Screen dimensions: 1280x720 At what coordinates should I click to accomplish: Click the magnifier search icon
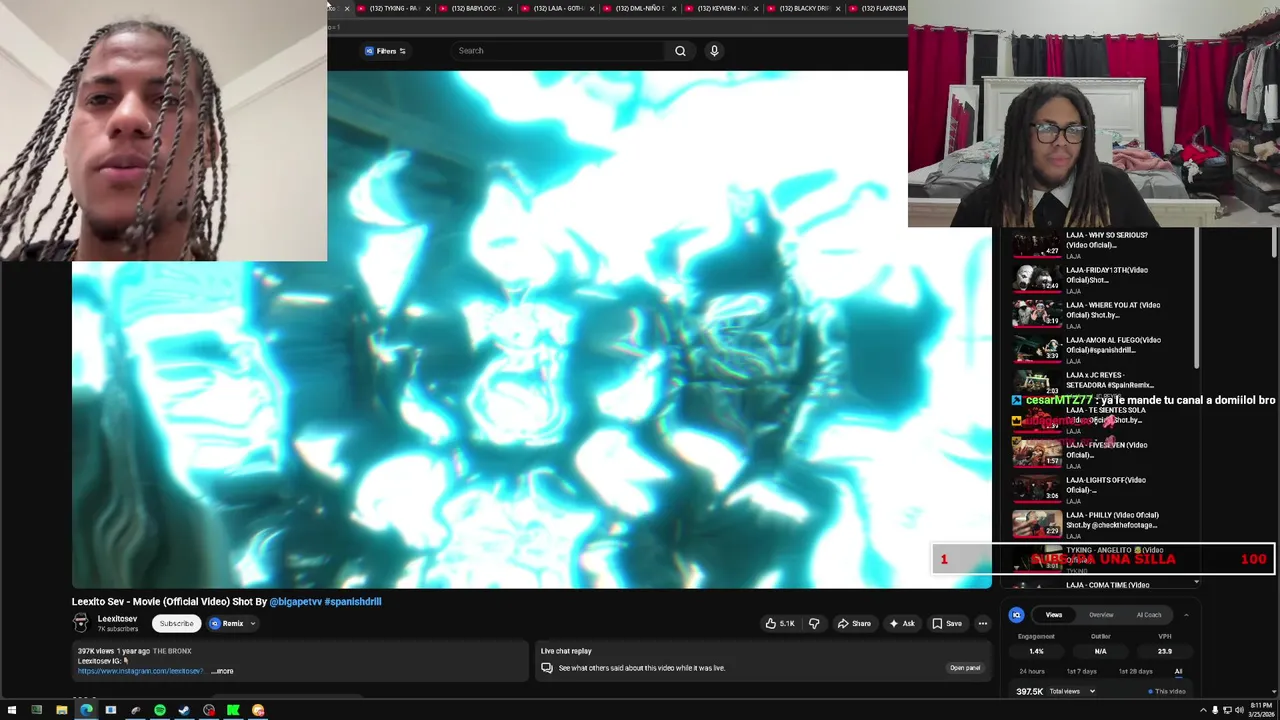680,51
